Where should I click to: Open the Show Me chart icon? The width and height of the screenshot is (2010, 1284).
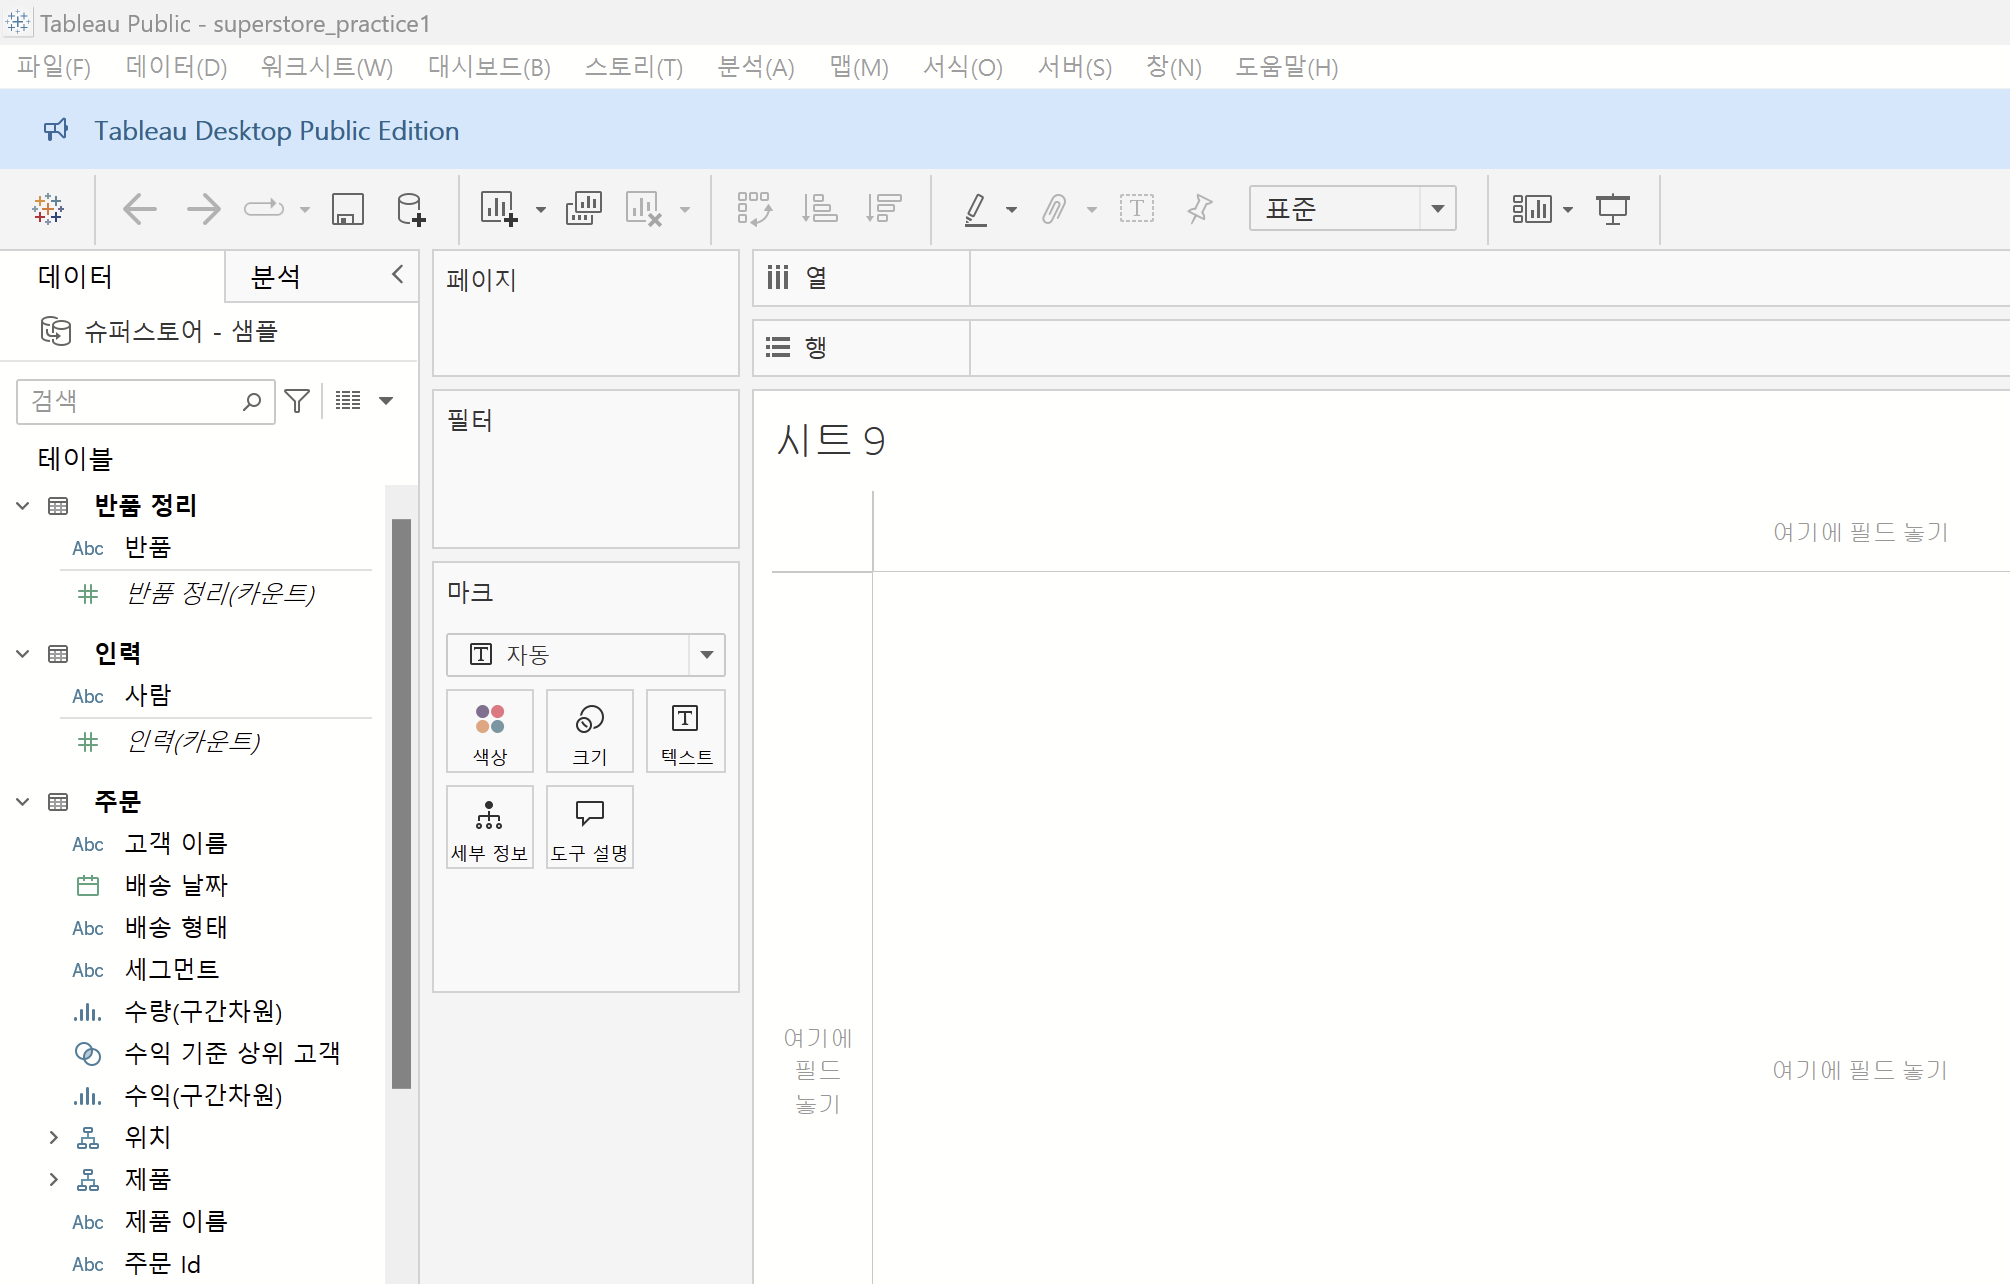click(1532, 209)
